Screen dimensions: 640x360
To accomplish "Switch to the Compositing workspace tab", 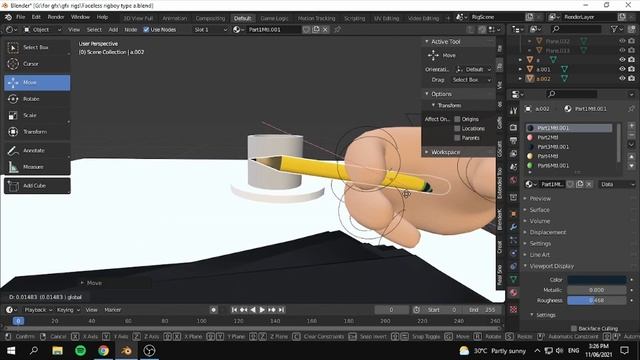I will pos(210,18).
